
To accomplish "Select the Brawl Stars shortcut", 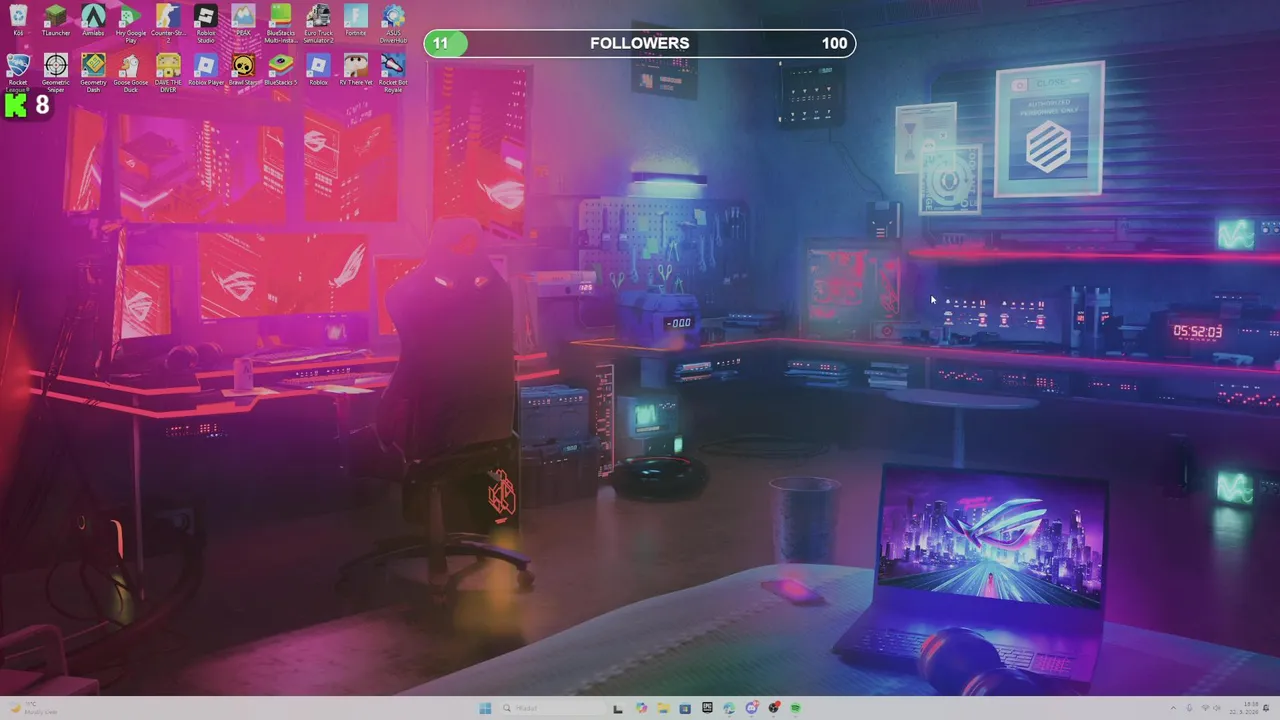I will (x=243, y=71).
